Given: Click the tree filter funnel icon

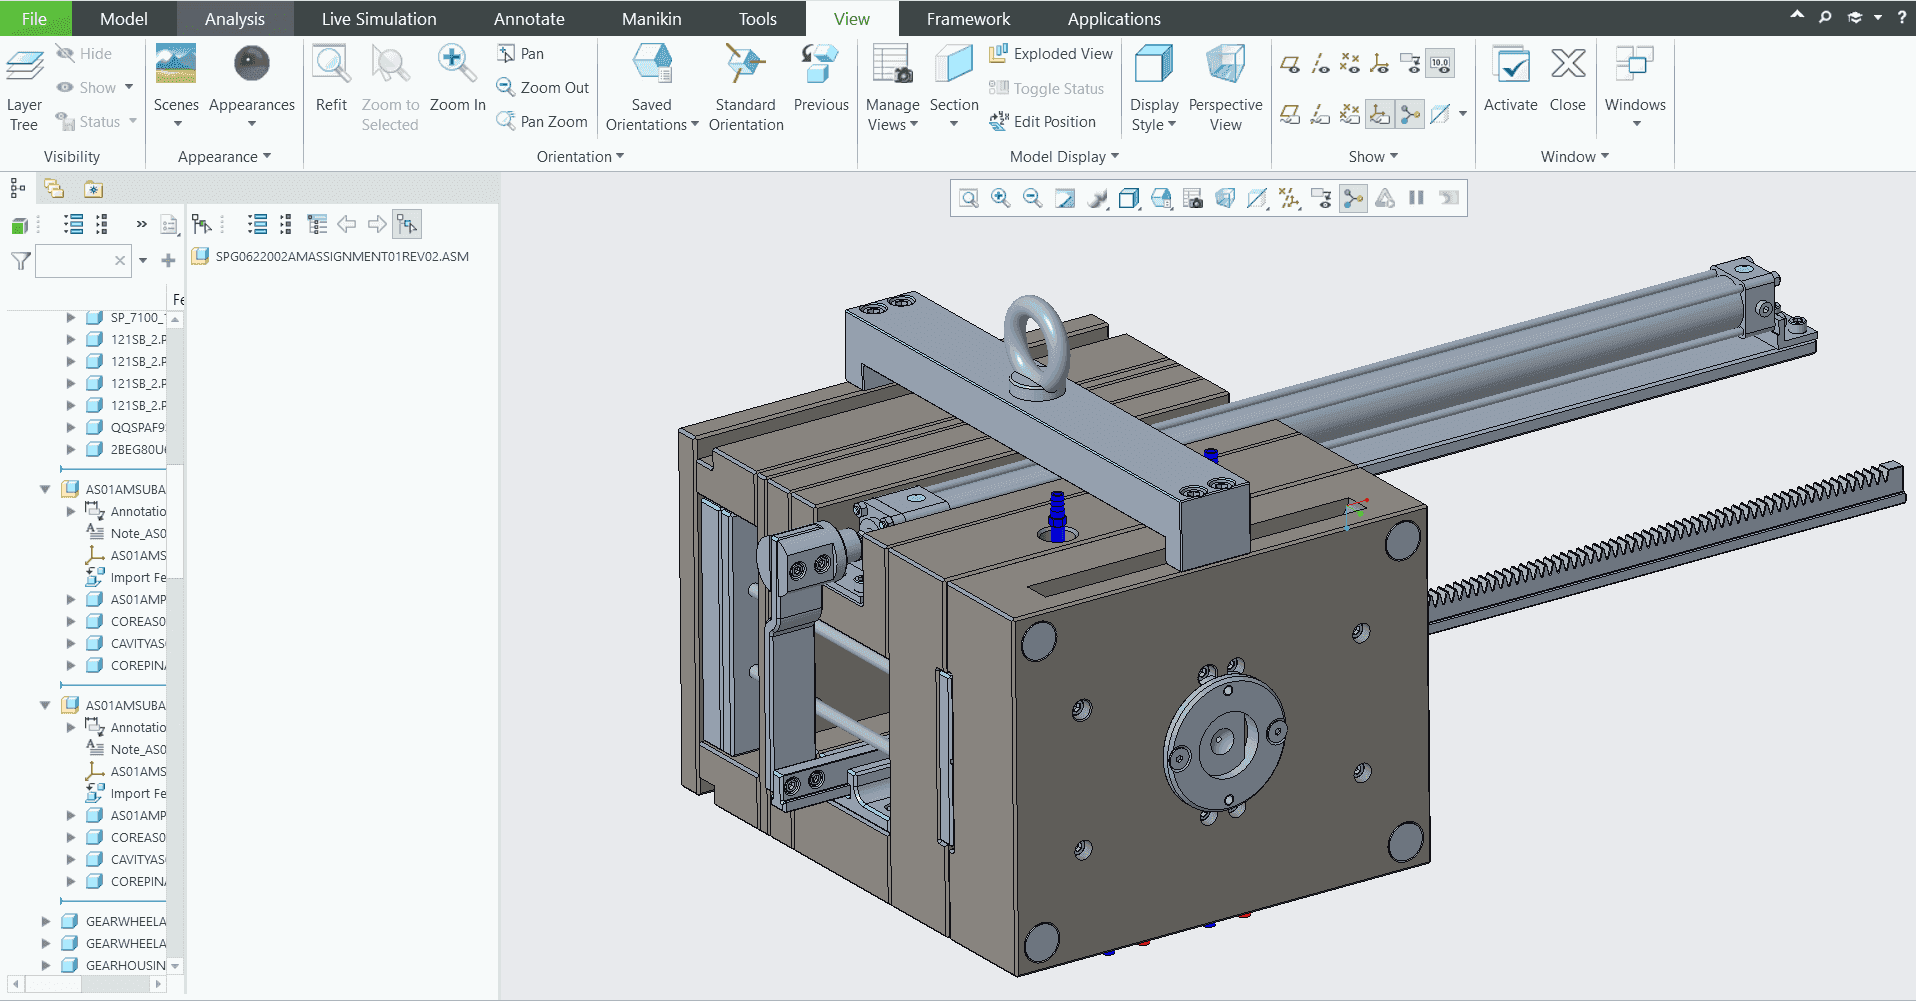Looking at the screenshot, I should click(x=21, y=261).
